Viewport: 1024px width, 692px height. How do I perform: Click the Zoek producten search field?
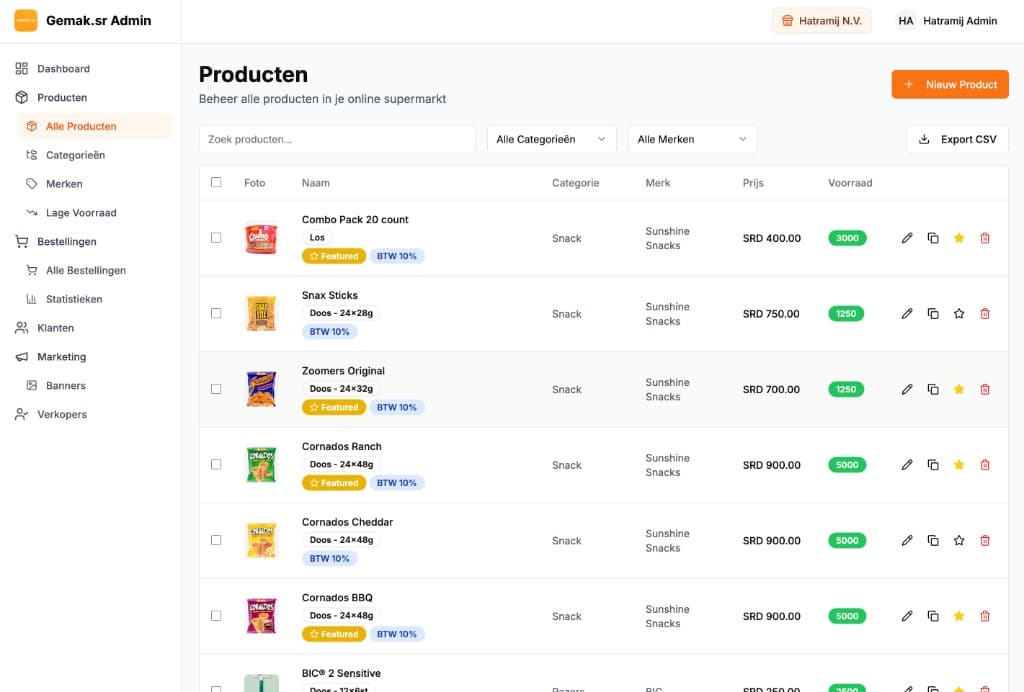(x=337, y=139)
